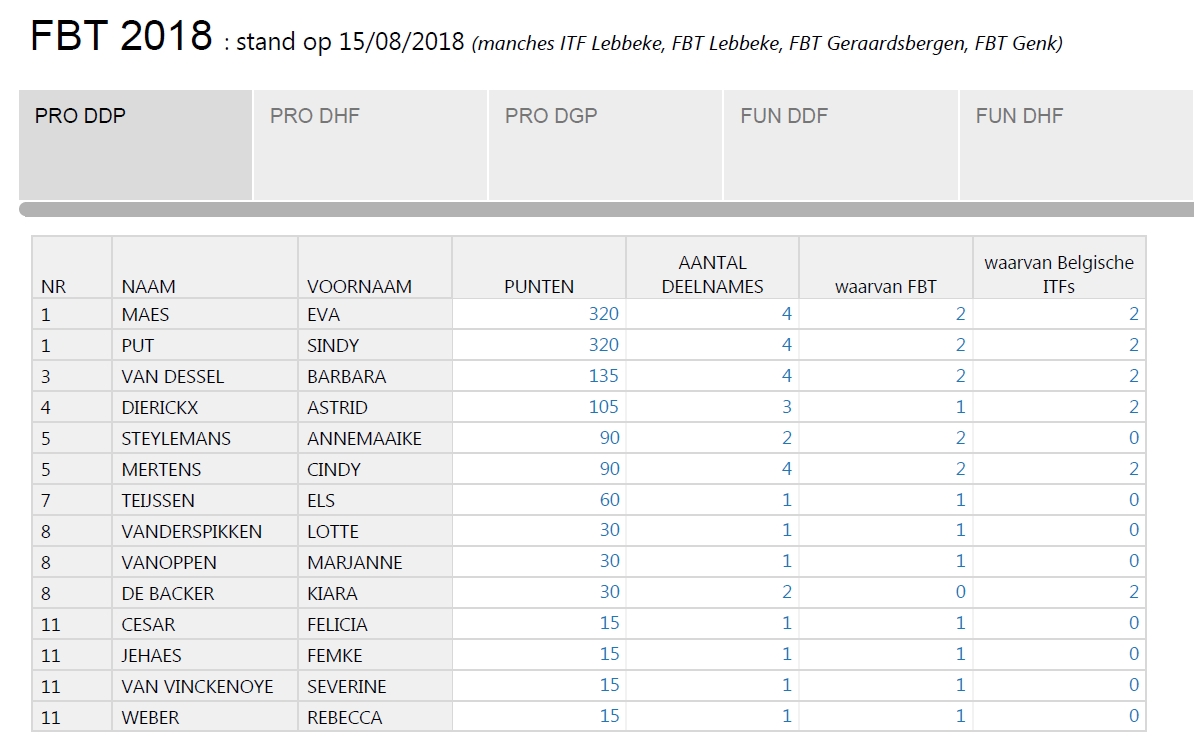The width and height of the screenshot is (1194, 752).
Task: Select the VANDERSPIKKEN name cell
Action: coord(205,531)
